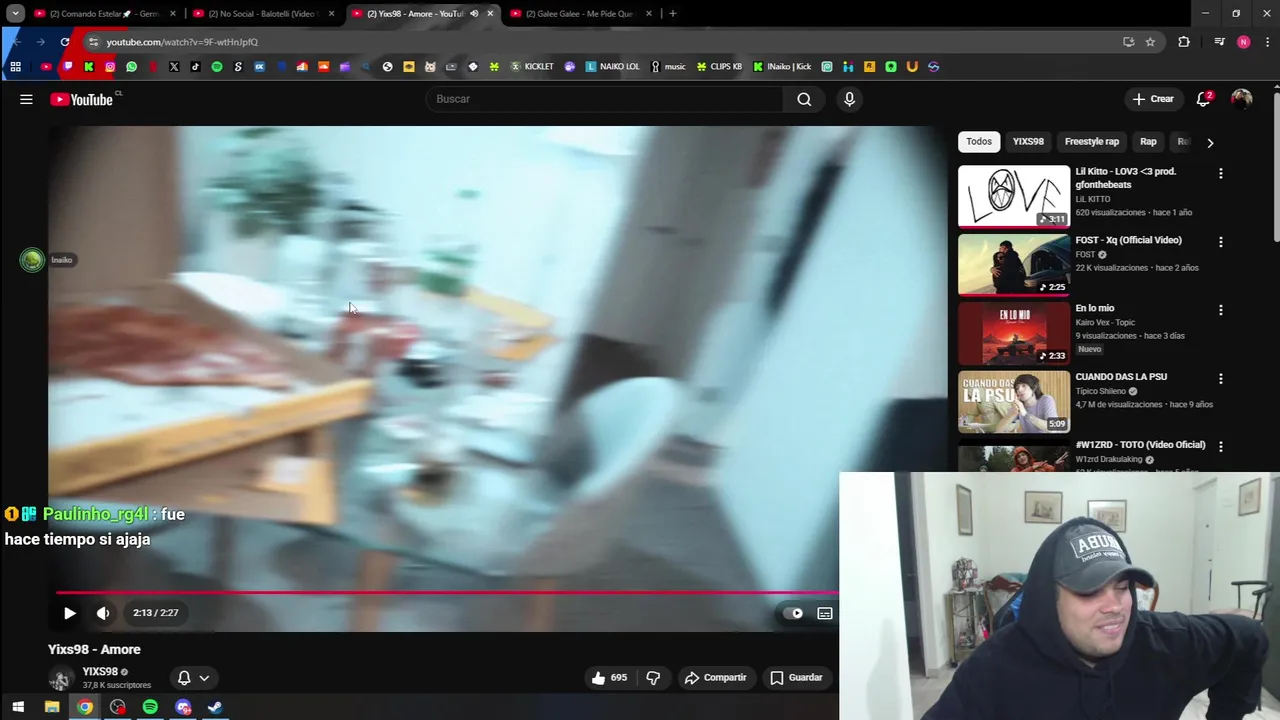Viewport: 1280px width, 720px height.
Task: Open options menu for W1ZRD TOTO video
Action: pos(1220,446)
